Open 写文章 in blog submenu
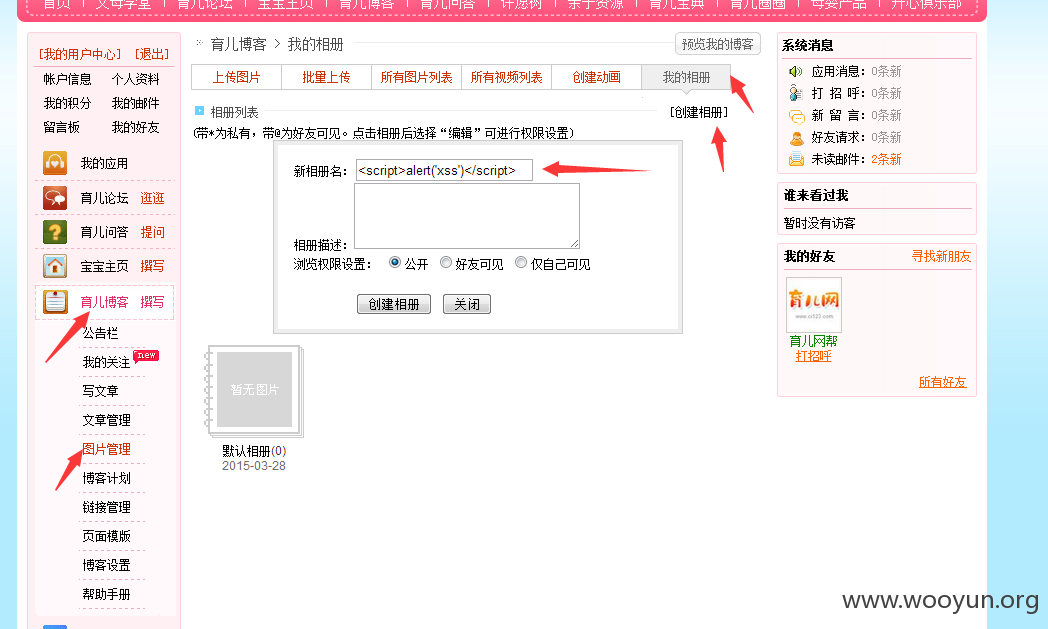The width and height of the screenshot is (1048, 629). (100, 391)
